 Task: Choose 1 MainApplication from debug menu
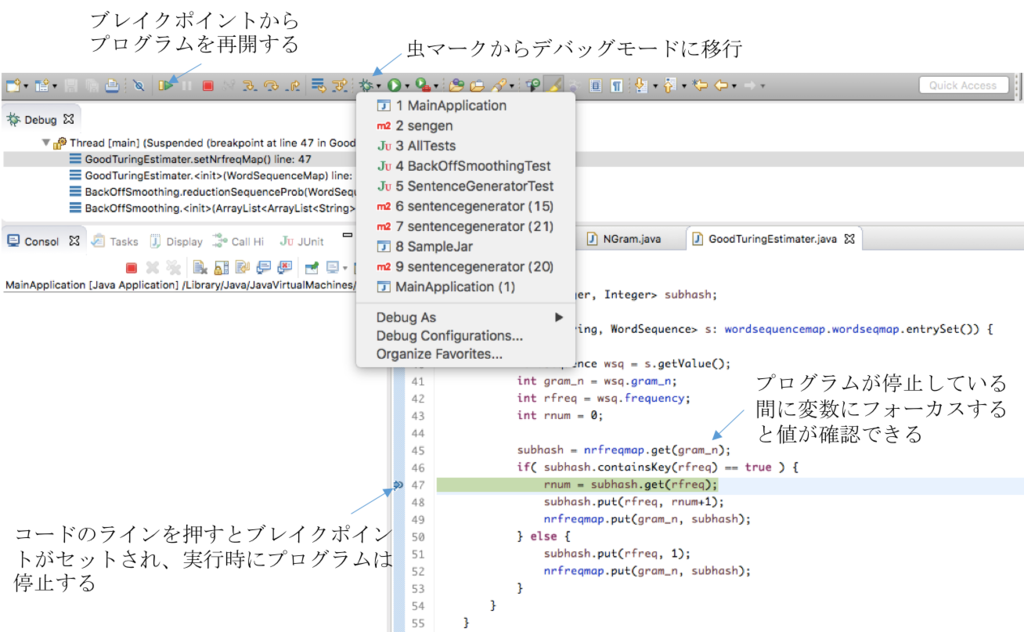point(466,106)
